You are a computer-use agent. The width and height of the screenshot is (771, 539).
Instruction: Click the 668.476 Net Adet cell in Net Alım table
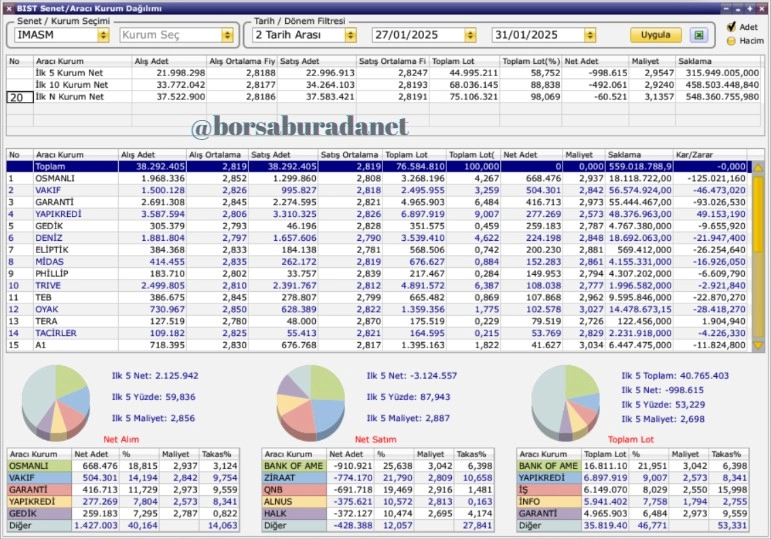(x=95, y=466)
